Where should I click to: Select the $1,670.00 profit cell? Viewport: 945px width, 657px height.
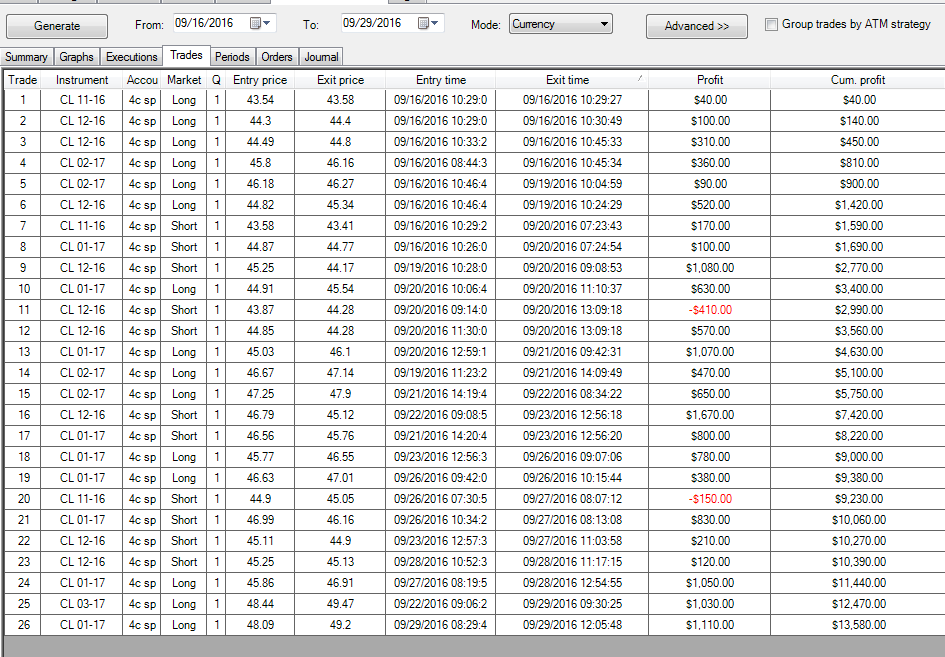click(709, 415)
